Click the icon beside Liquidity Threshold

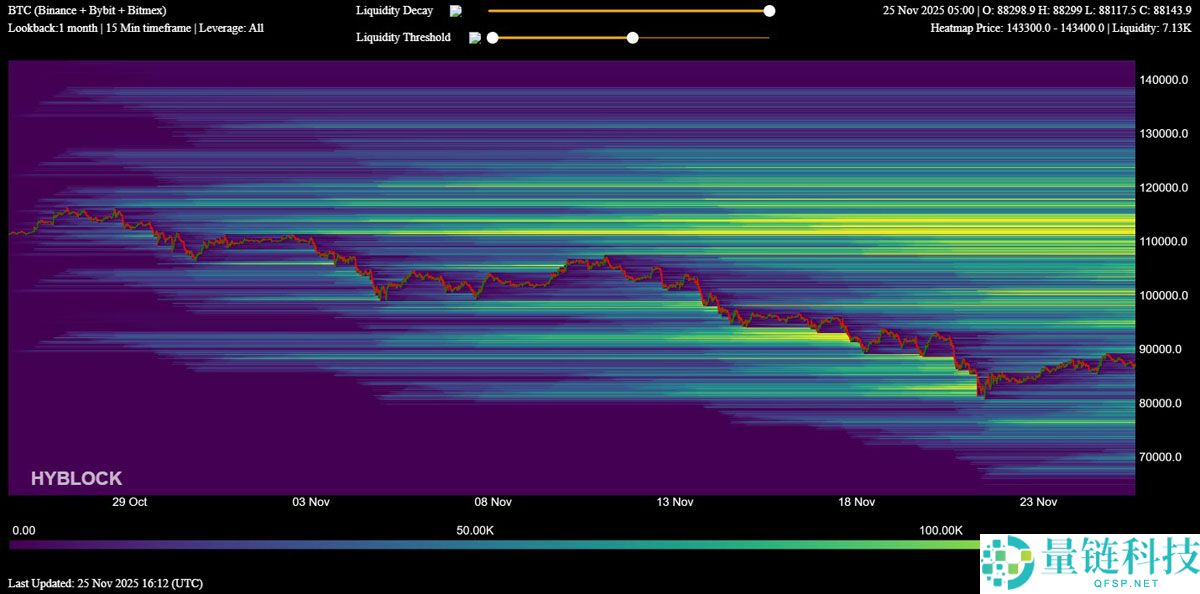(x=475, y=38)
